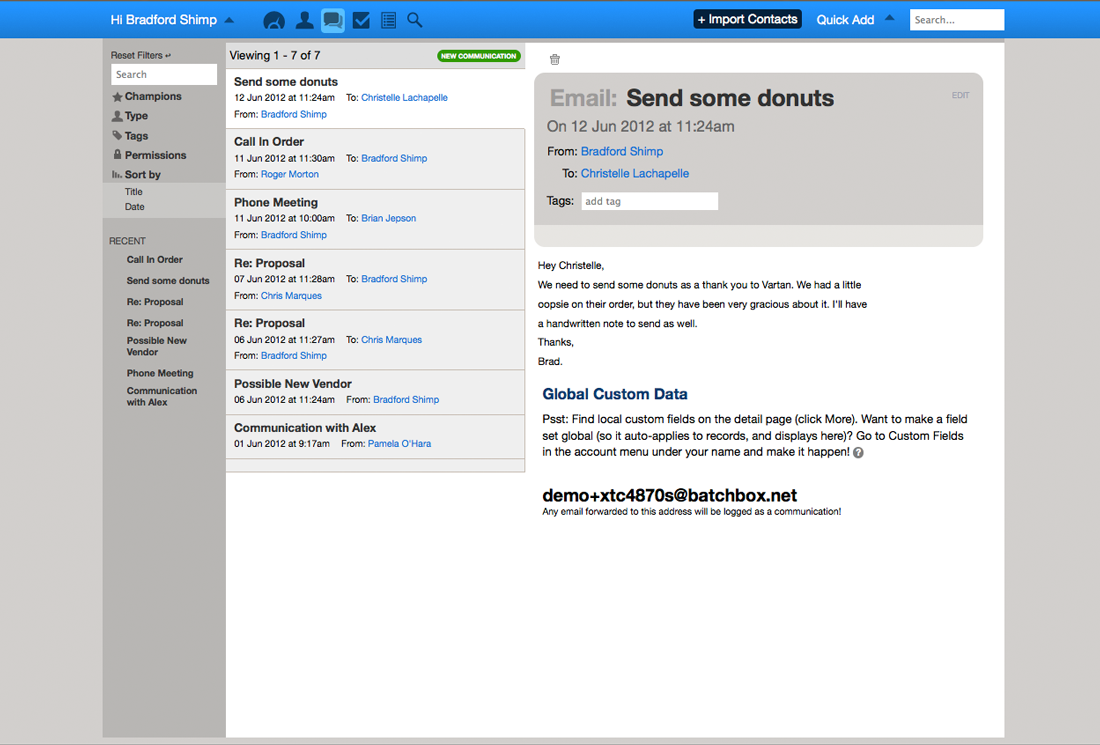Open Christelle Lachapelle link in list
Viewport: 1100px width, 745px height.
coord(404,98)
